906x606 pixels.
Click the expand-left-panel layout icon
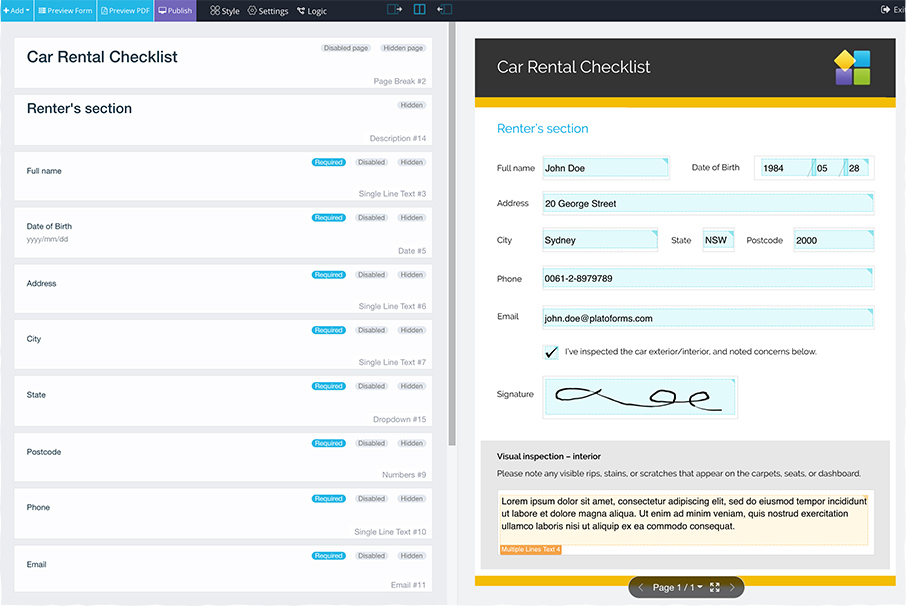pos(394,10)
